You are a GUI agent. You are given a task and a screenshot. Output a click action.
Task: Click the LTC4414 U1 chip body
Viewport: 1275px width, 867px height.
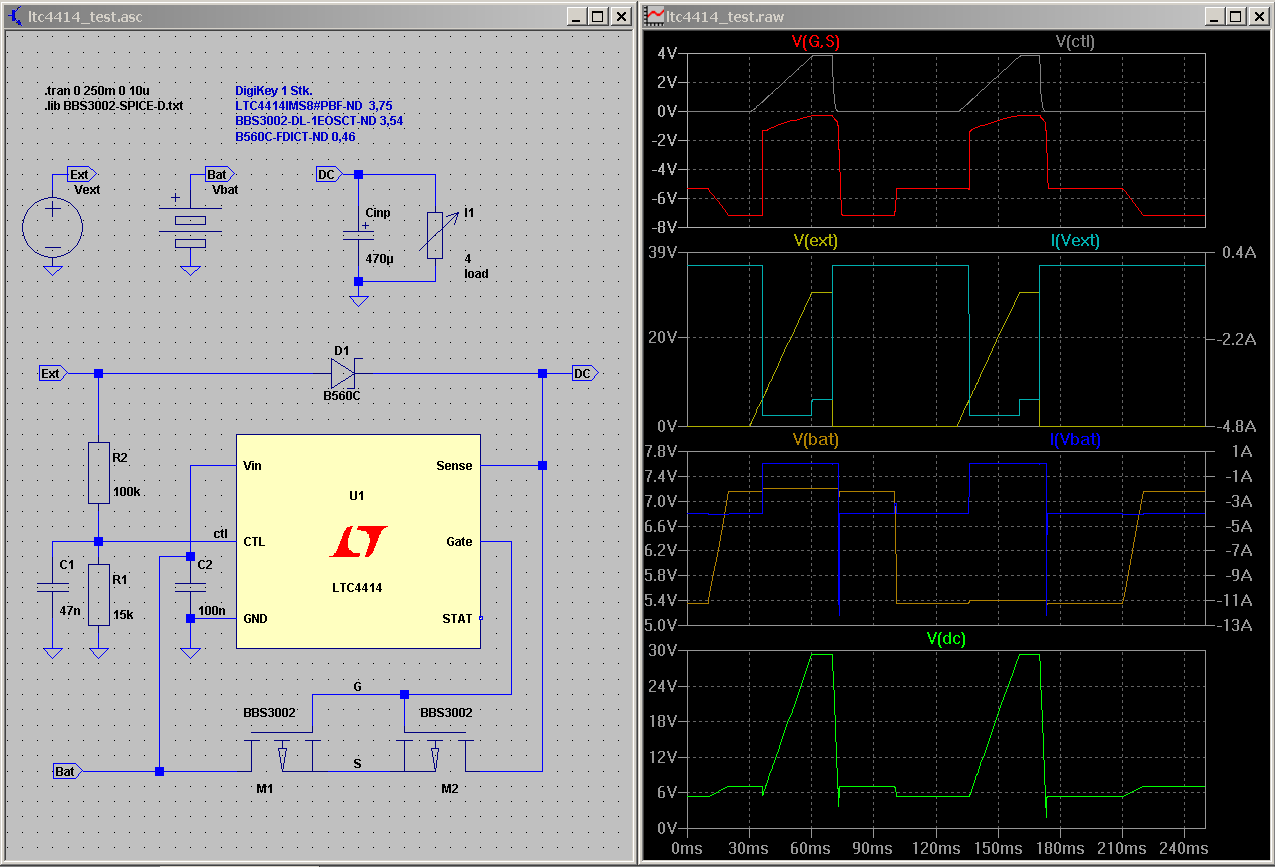tap(358, 541)
